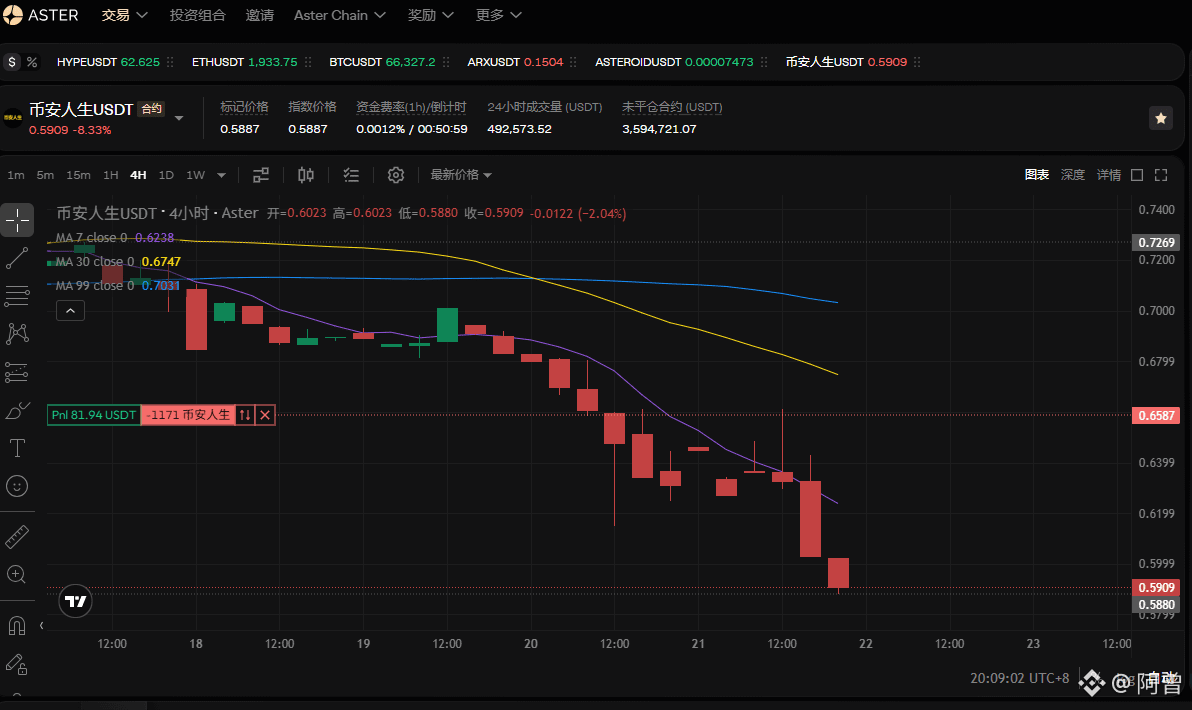Open chart settings gear
Viewport: 1192px width, 710px height.
click(x=395, y=175)
